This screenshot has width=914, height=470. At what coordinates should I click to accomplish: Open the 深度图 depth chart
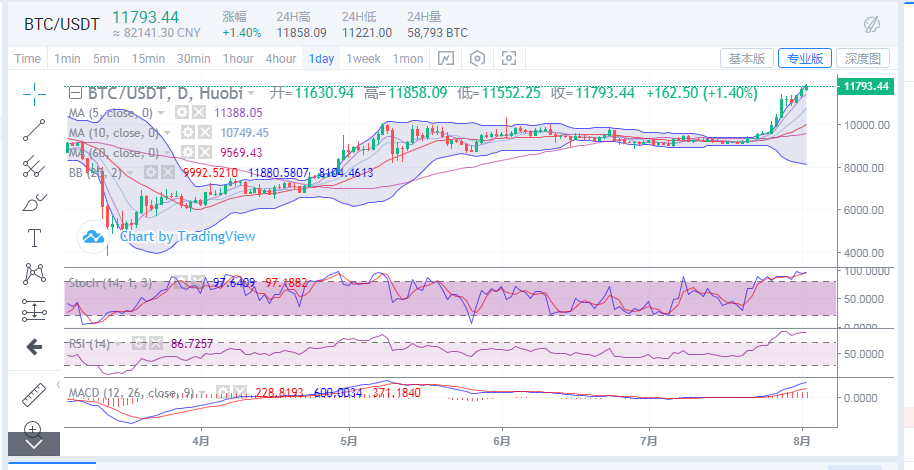click(x=863, y=58)
